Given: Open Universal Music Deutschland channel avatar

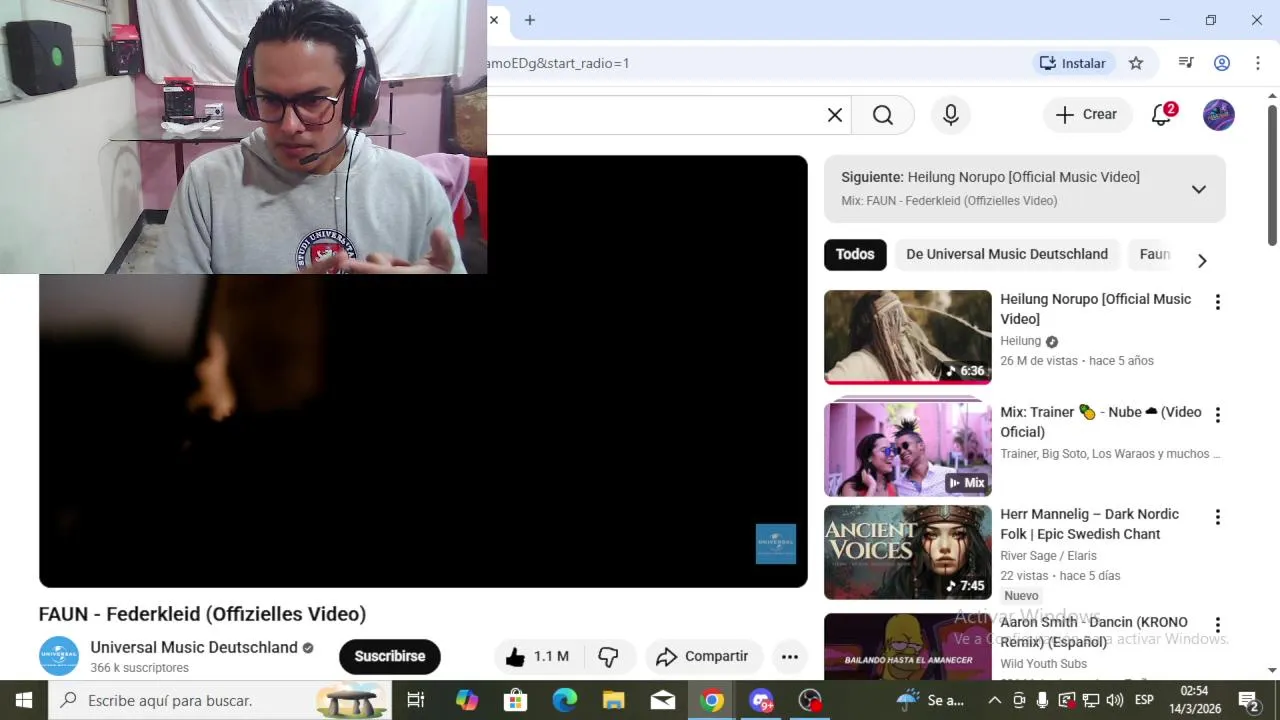Looking at the screenshot, I should click(x=59, y=656).
